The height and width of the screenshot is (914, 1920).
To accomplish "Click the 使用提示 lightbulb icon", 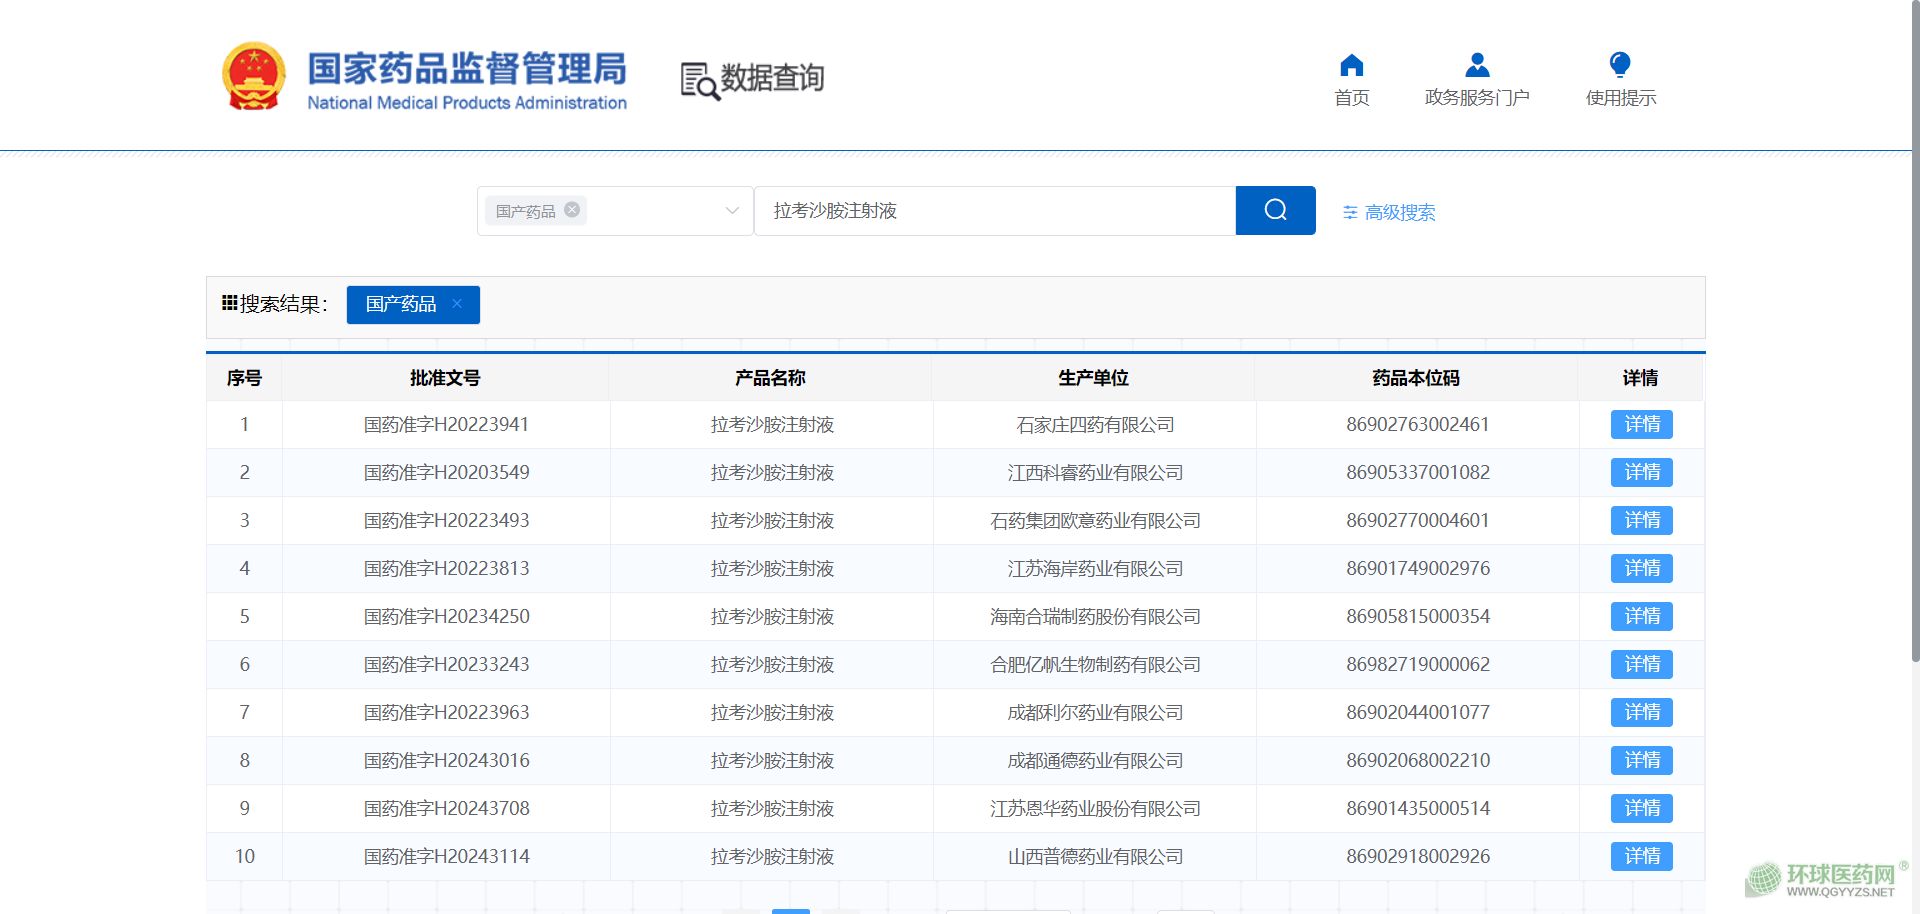I will coord(1619,66).
